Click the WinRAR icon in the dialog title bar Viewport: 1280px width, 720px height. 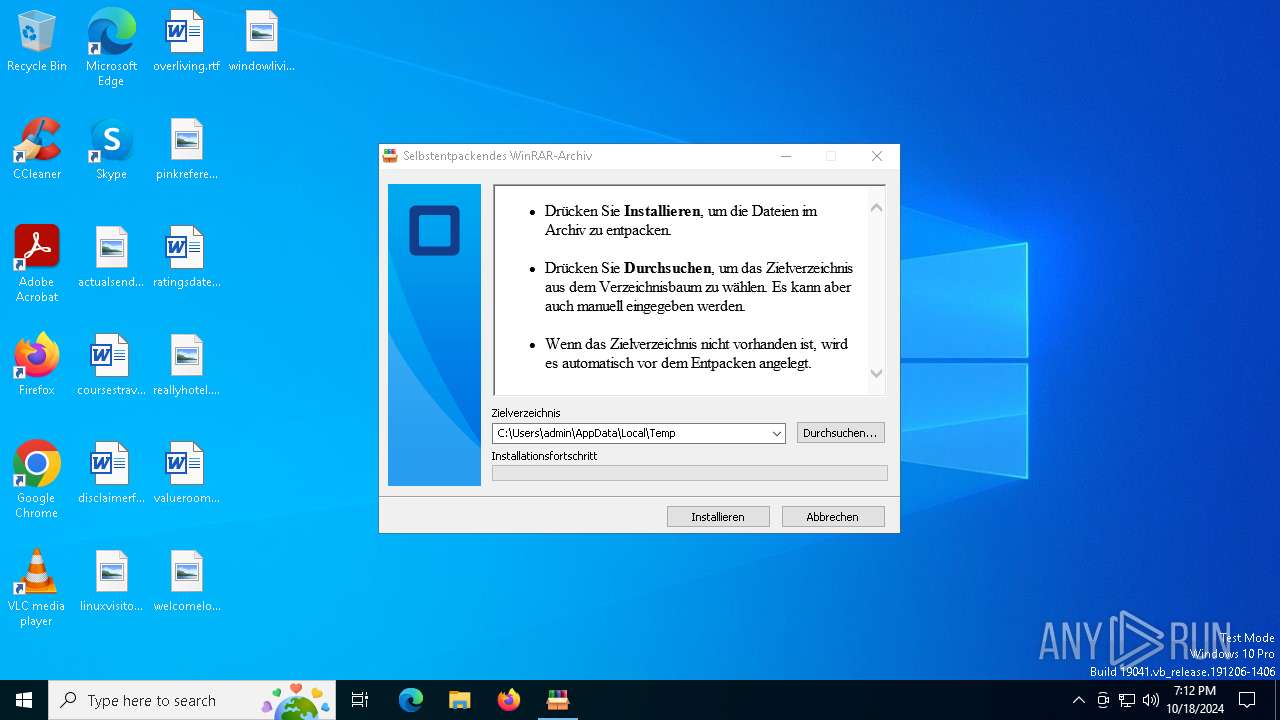[390, 156]
